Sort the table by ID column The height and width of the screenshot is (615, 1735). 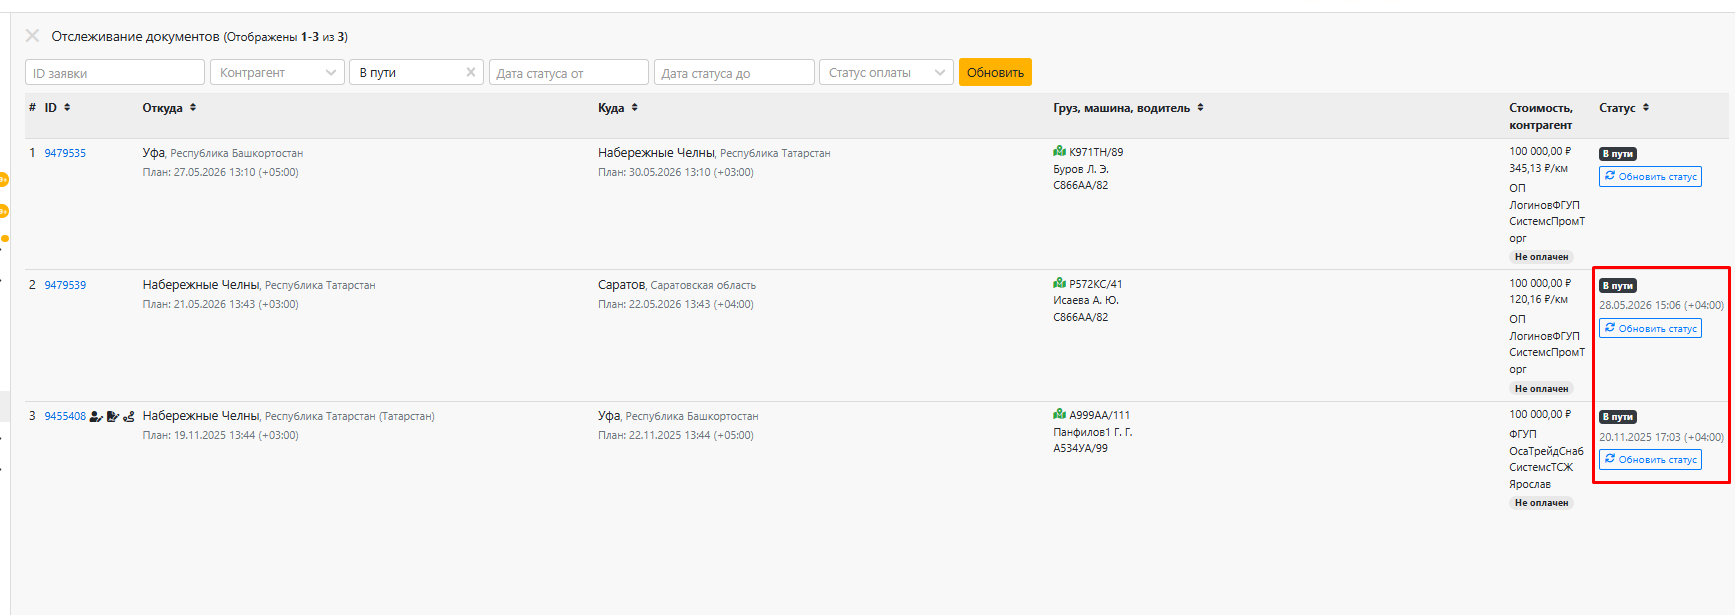click(67, 108)
